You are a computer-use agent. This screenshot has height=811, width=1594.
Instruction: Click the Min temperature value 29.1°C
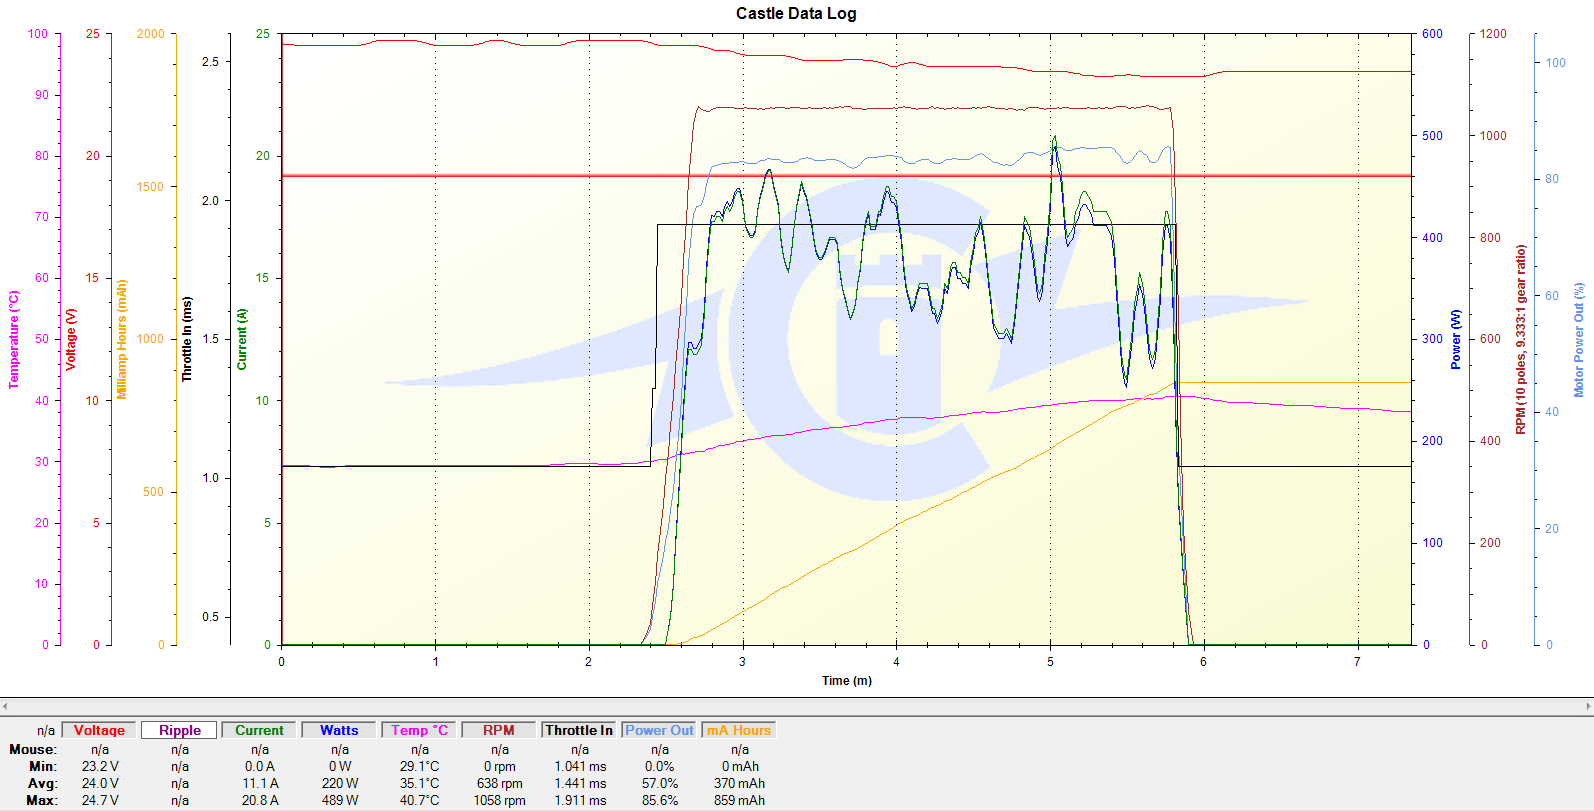(420, 766)
